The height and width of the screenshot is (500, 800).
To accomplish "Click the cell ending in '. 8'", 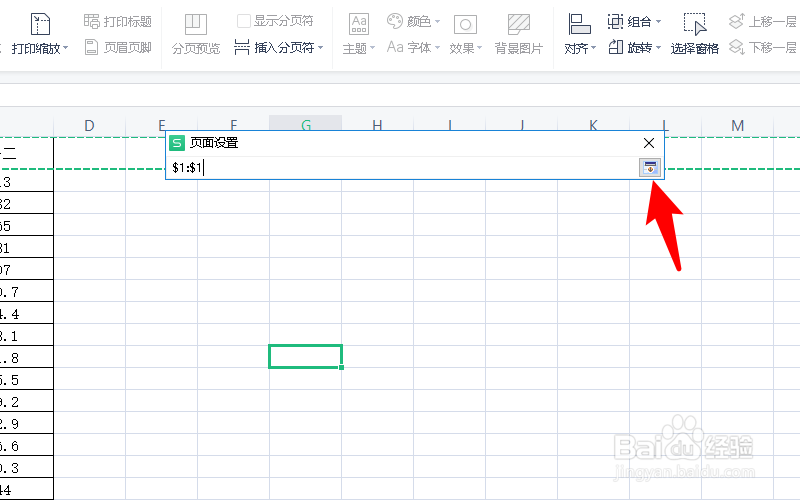I will 27,357.
